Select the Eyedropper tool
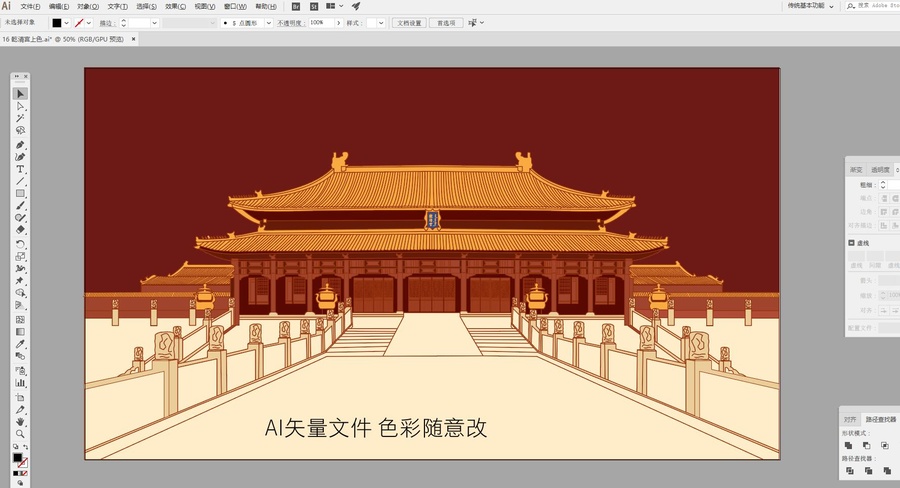The width and height of the screenshot is (900, 488). tap(20, 343)
